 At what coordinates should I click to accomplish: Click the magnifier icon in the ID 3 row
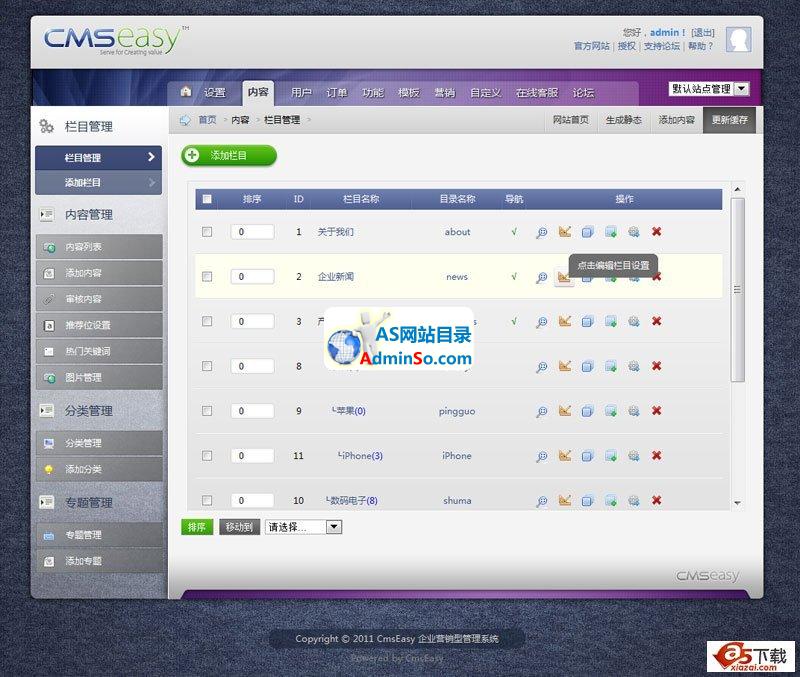(541, 322)
